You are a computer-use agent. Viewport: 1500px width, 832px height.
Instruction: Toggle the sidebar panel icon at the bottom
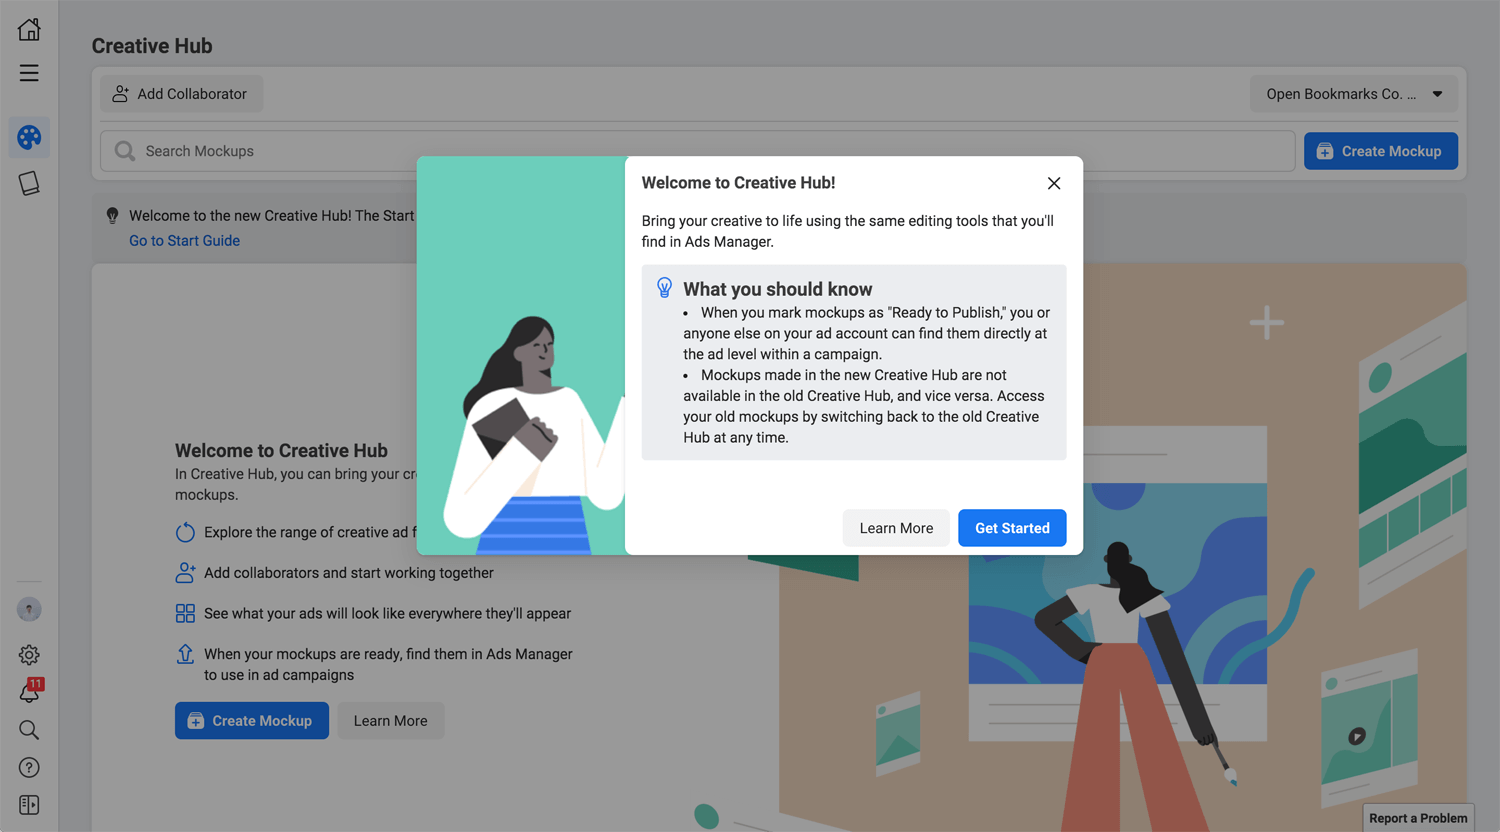29,805
